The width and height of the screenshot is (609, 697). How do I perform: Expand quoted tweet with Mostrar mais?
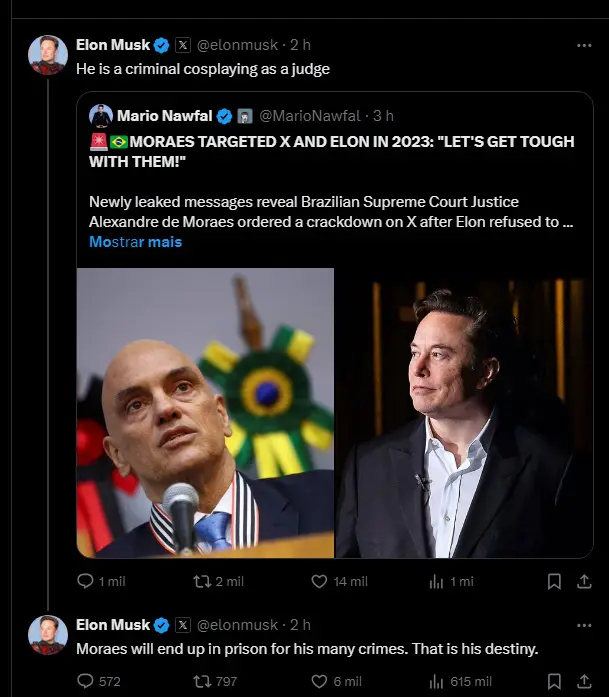click(x=135, y=242)
